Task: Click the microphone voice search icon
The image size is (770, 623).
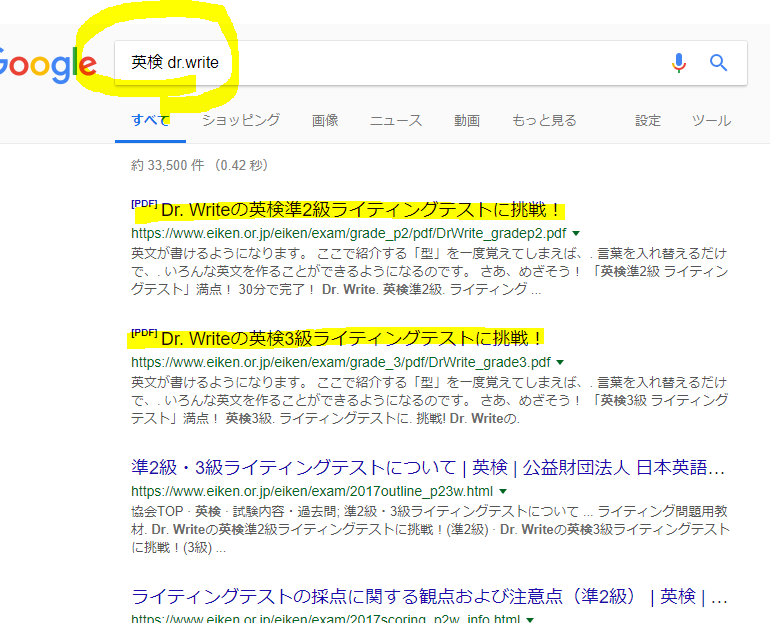Action: [x=679, y=63]
